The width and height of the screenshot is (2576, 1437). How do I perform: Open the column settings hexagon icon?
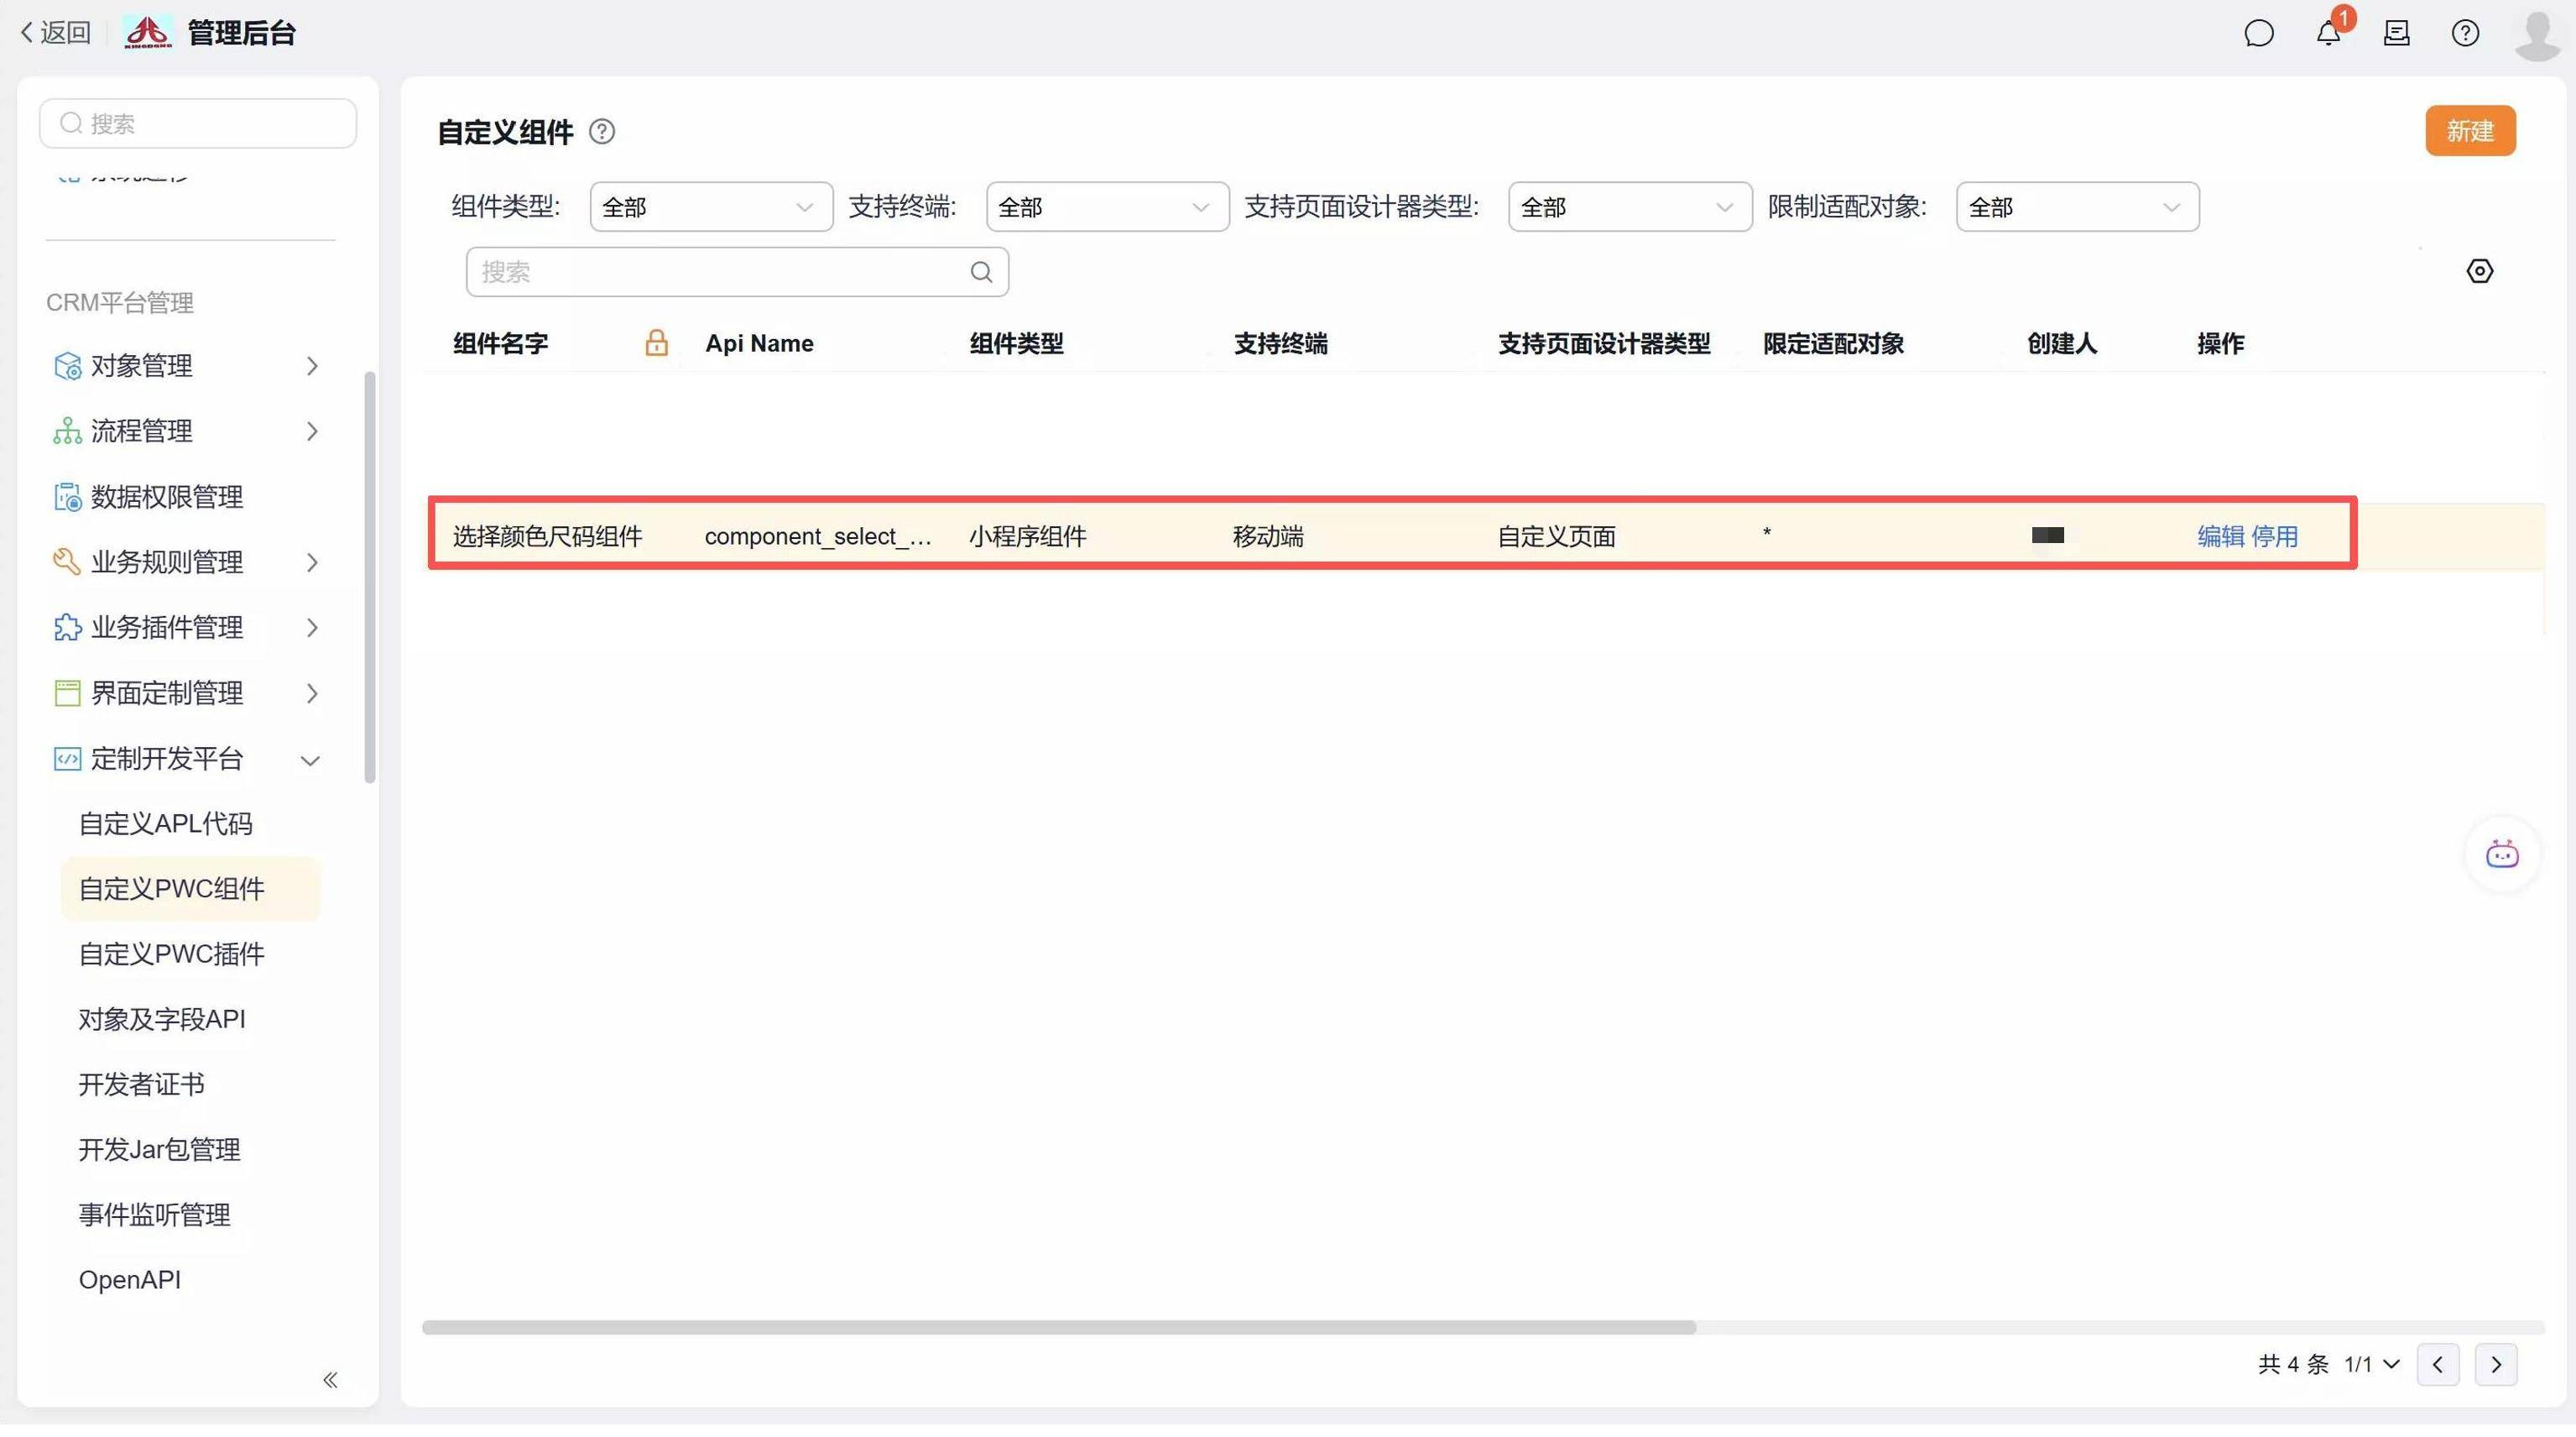click(2479, 271)
